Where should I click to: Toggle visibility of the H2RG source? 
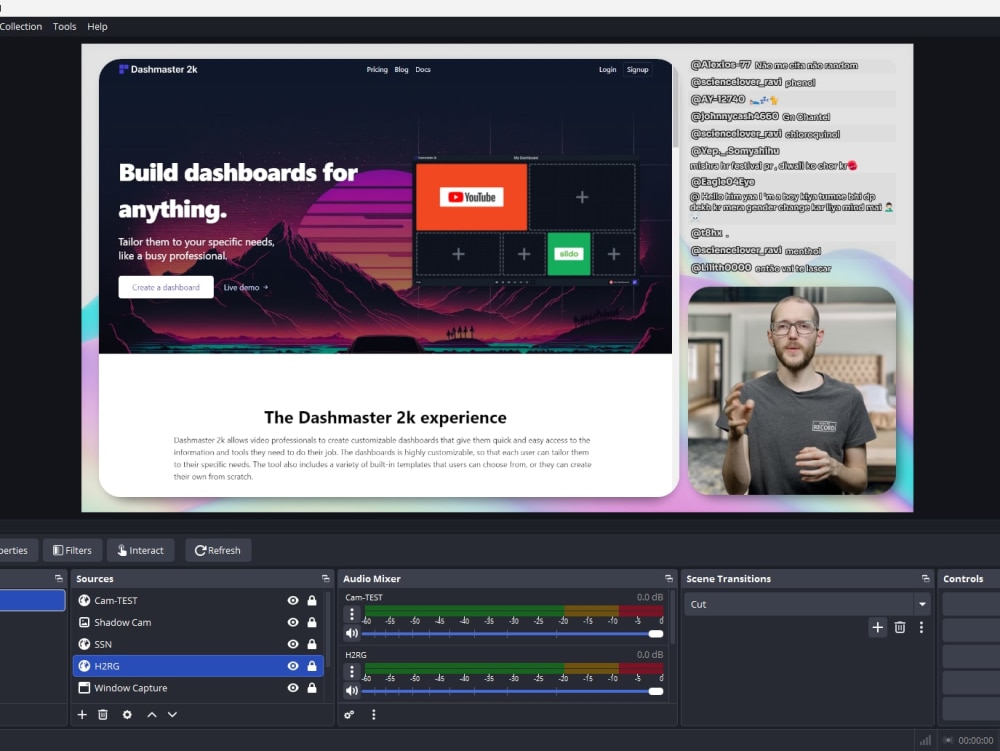(293, 666)
